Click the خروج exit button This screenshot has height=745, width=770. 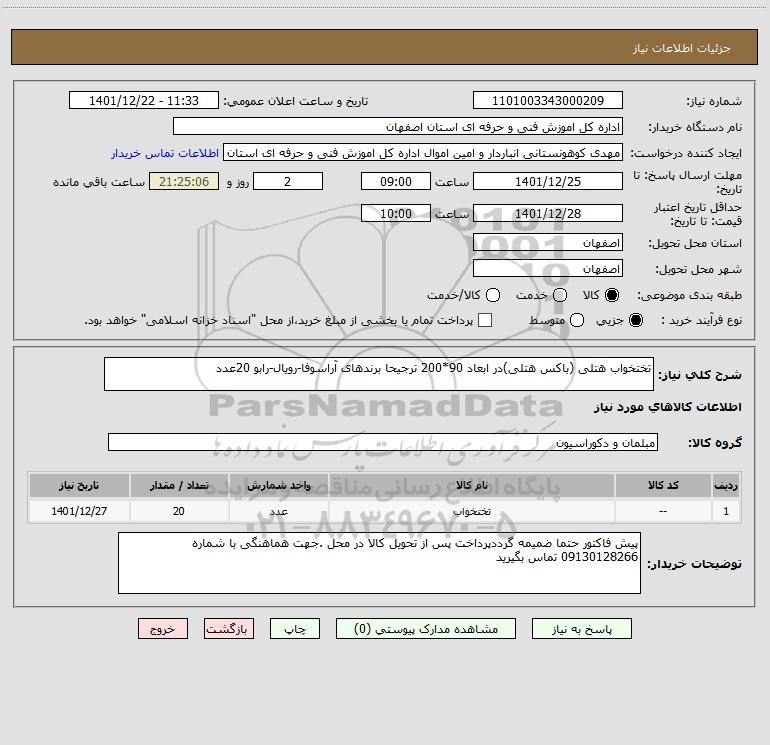[163, 629]
